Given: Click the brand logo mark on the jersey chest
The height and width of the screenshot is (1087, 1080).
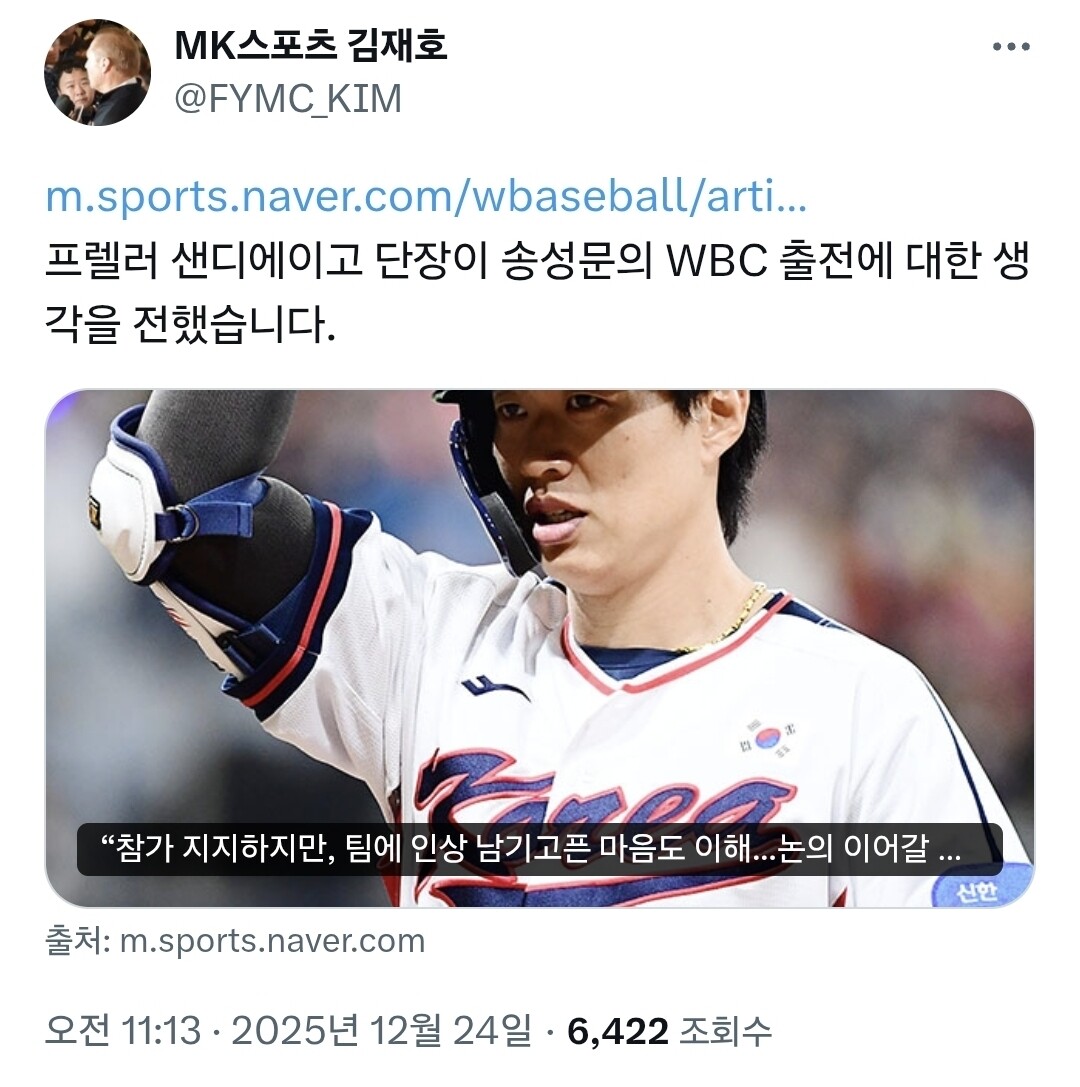Looking at the screenshot, I should click(x=495, y=689).
